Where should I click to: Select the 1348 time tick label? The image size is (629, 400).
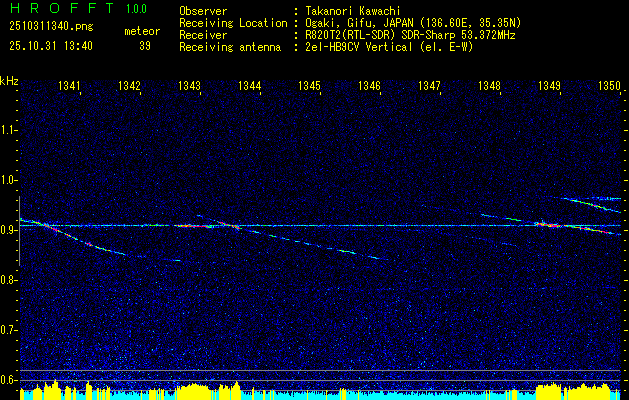(x=489, y=86)
